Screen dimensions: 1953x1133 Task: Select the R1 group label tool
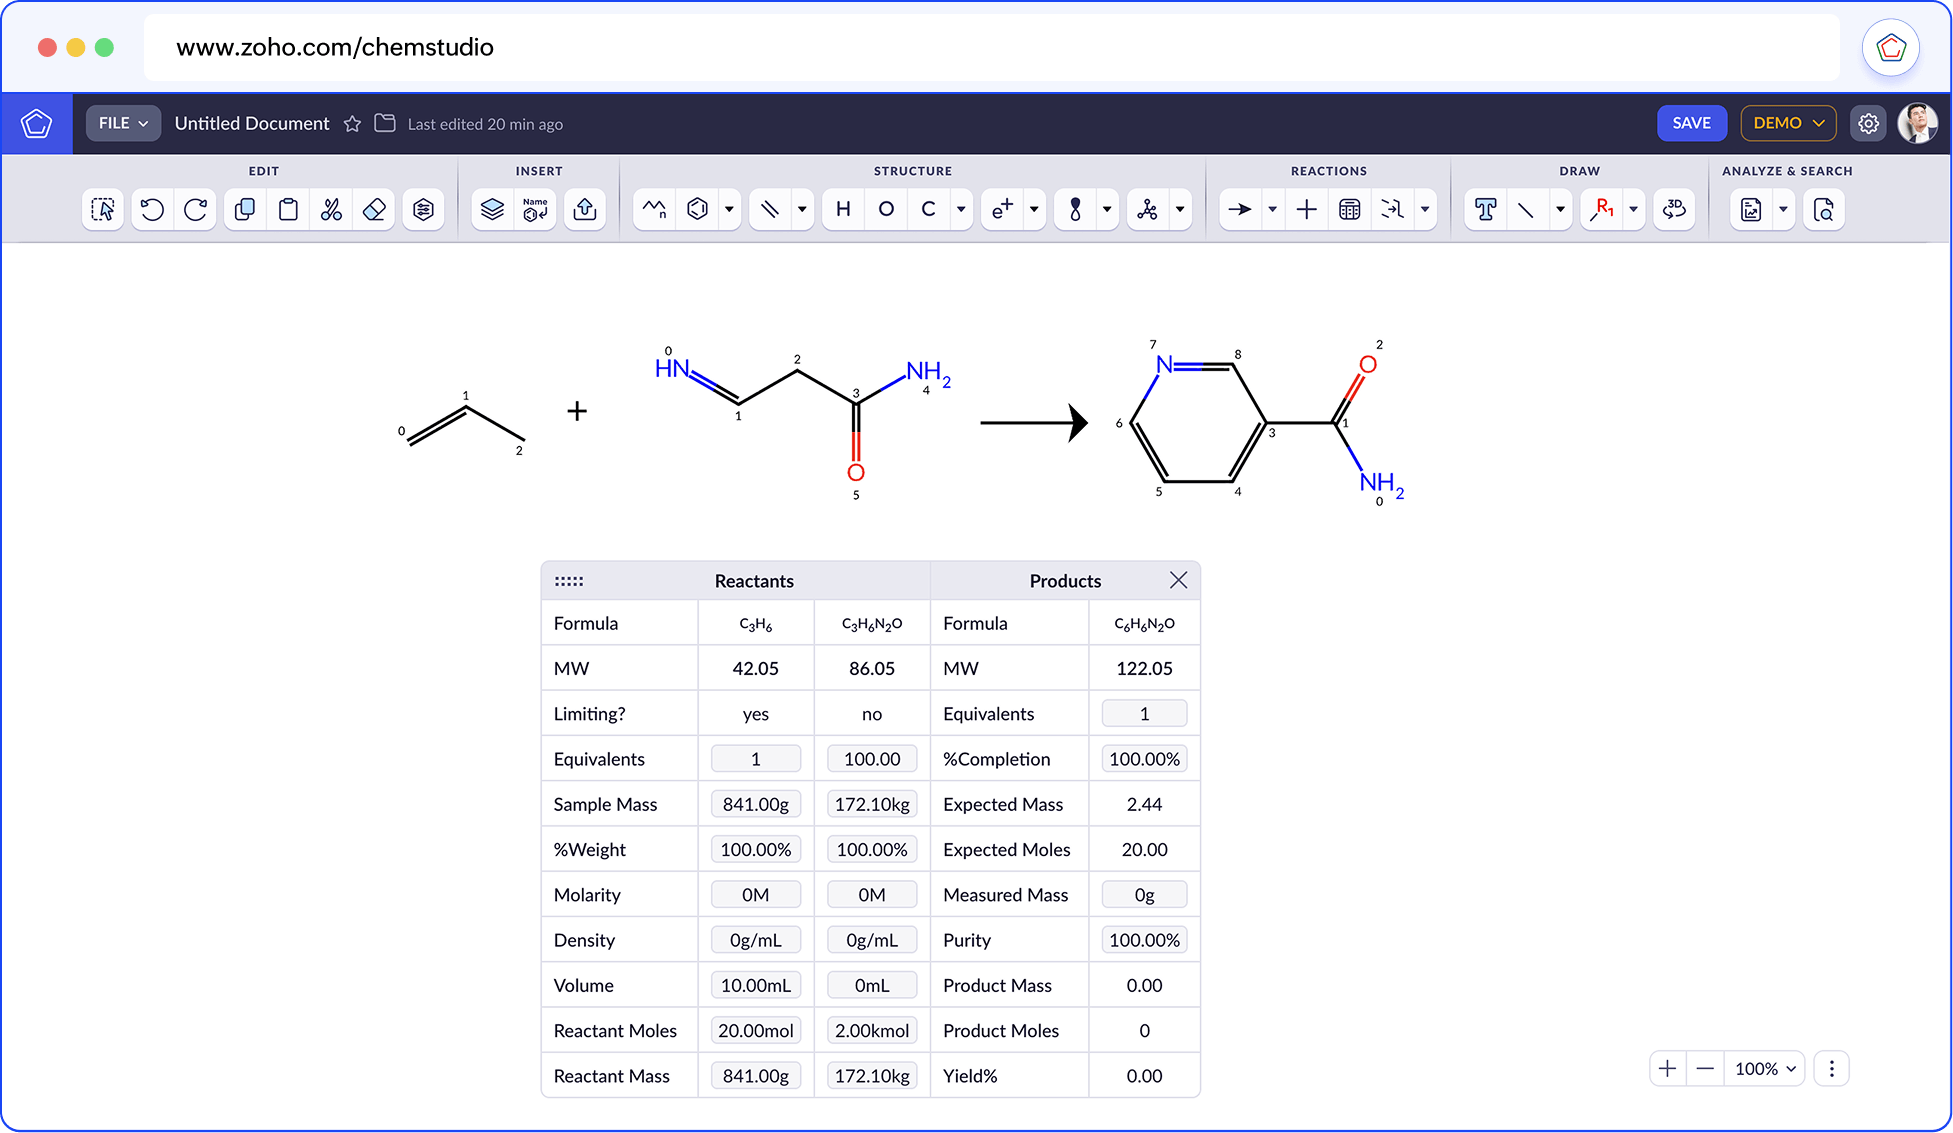click(x=1603, y=209)
